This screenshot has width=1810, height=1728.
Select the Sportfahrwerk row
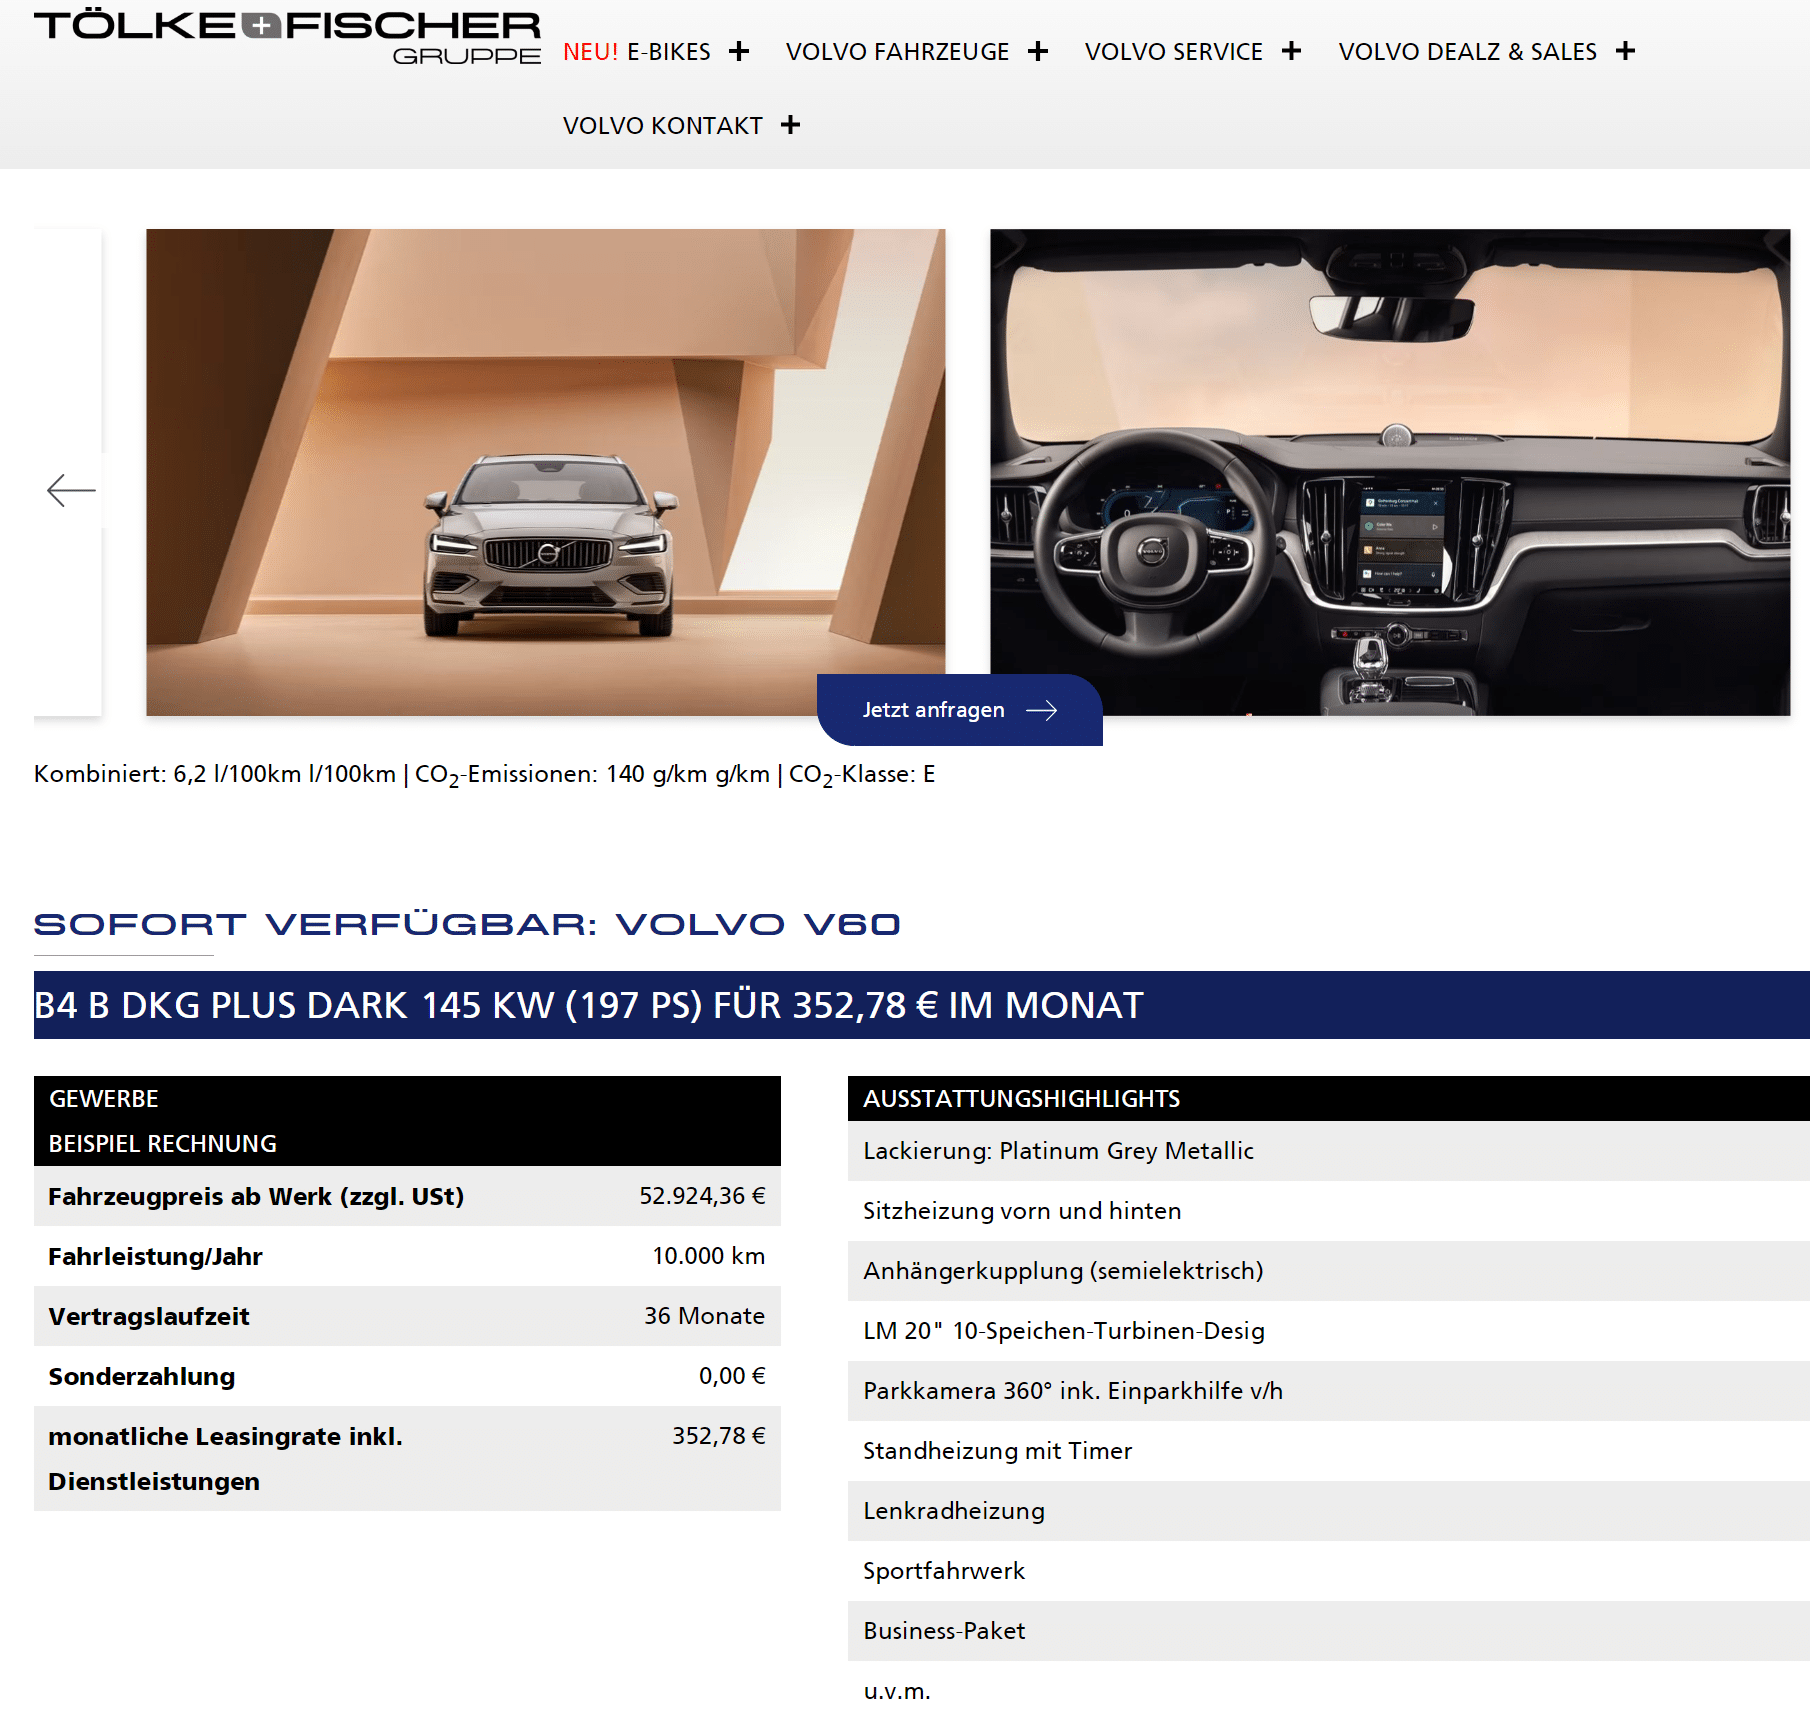click(1329, 1571)
